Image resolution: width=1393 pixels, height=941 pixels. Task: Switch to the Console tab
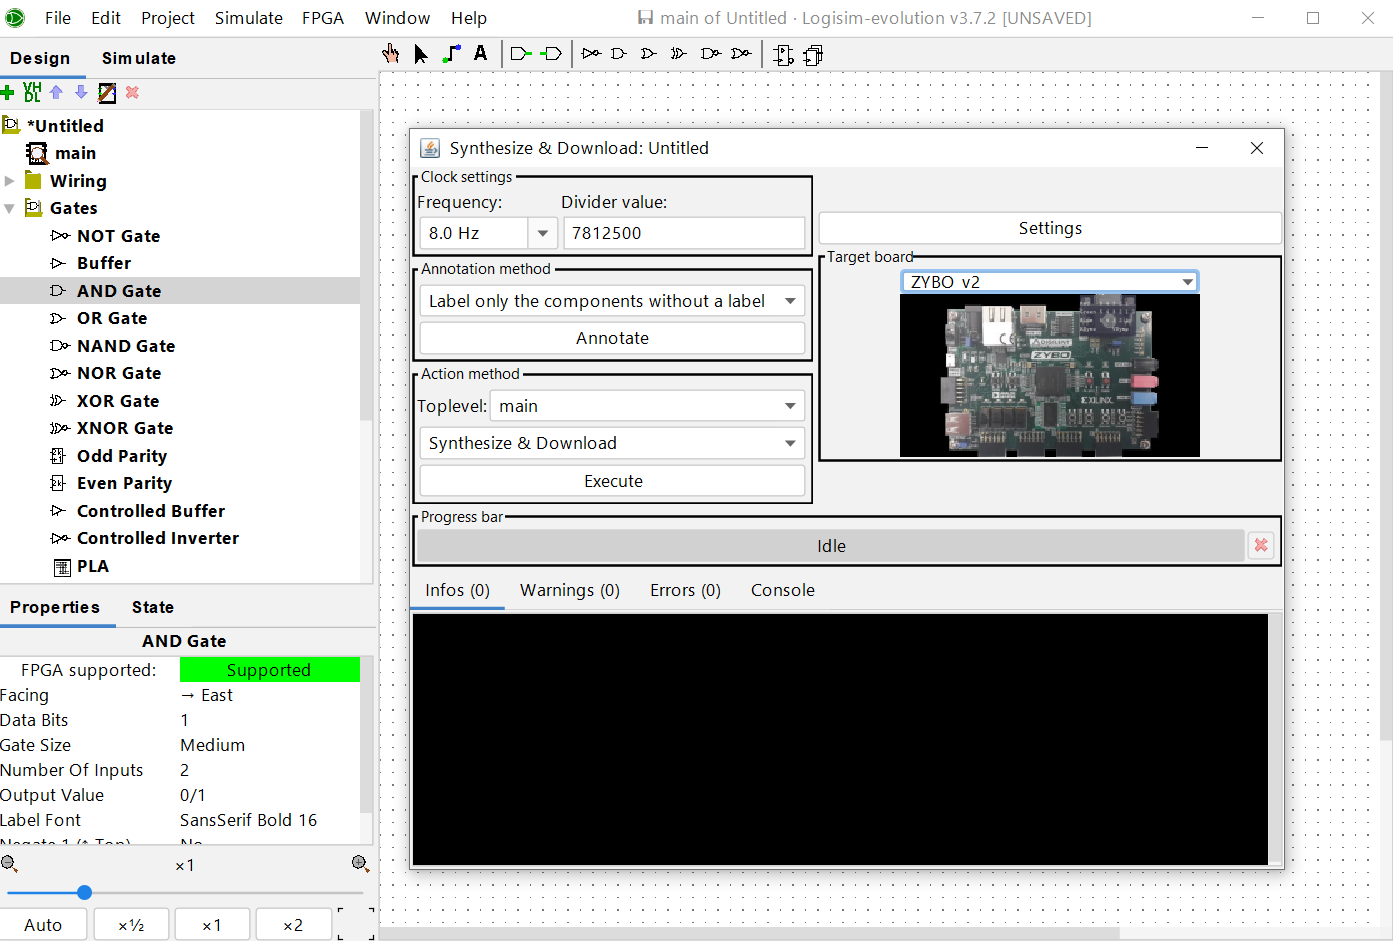(782, 590)
